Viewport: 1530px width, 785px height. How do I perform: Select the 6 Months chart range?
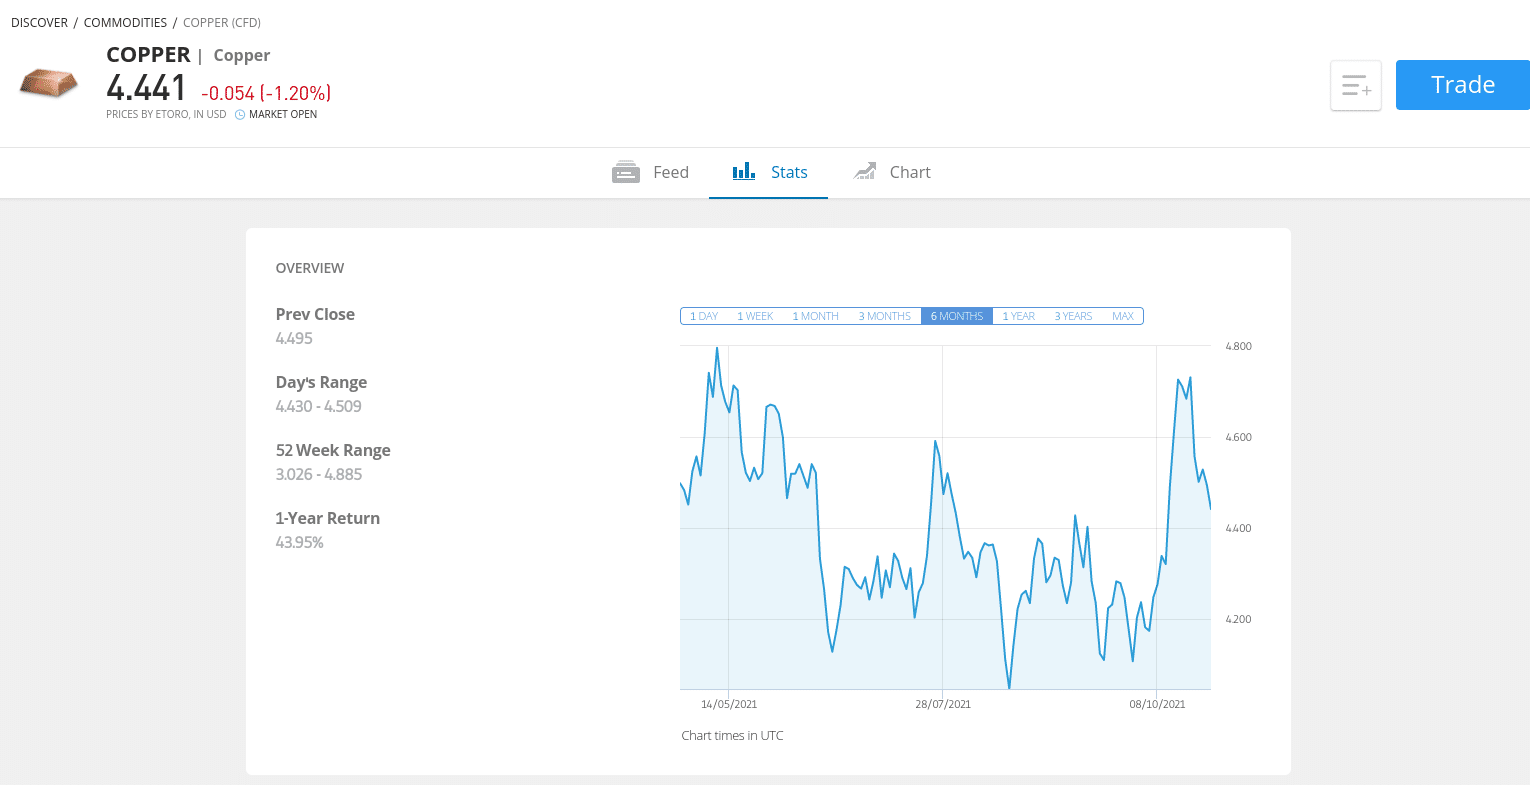click(x=957, y=316)
